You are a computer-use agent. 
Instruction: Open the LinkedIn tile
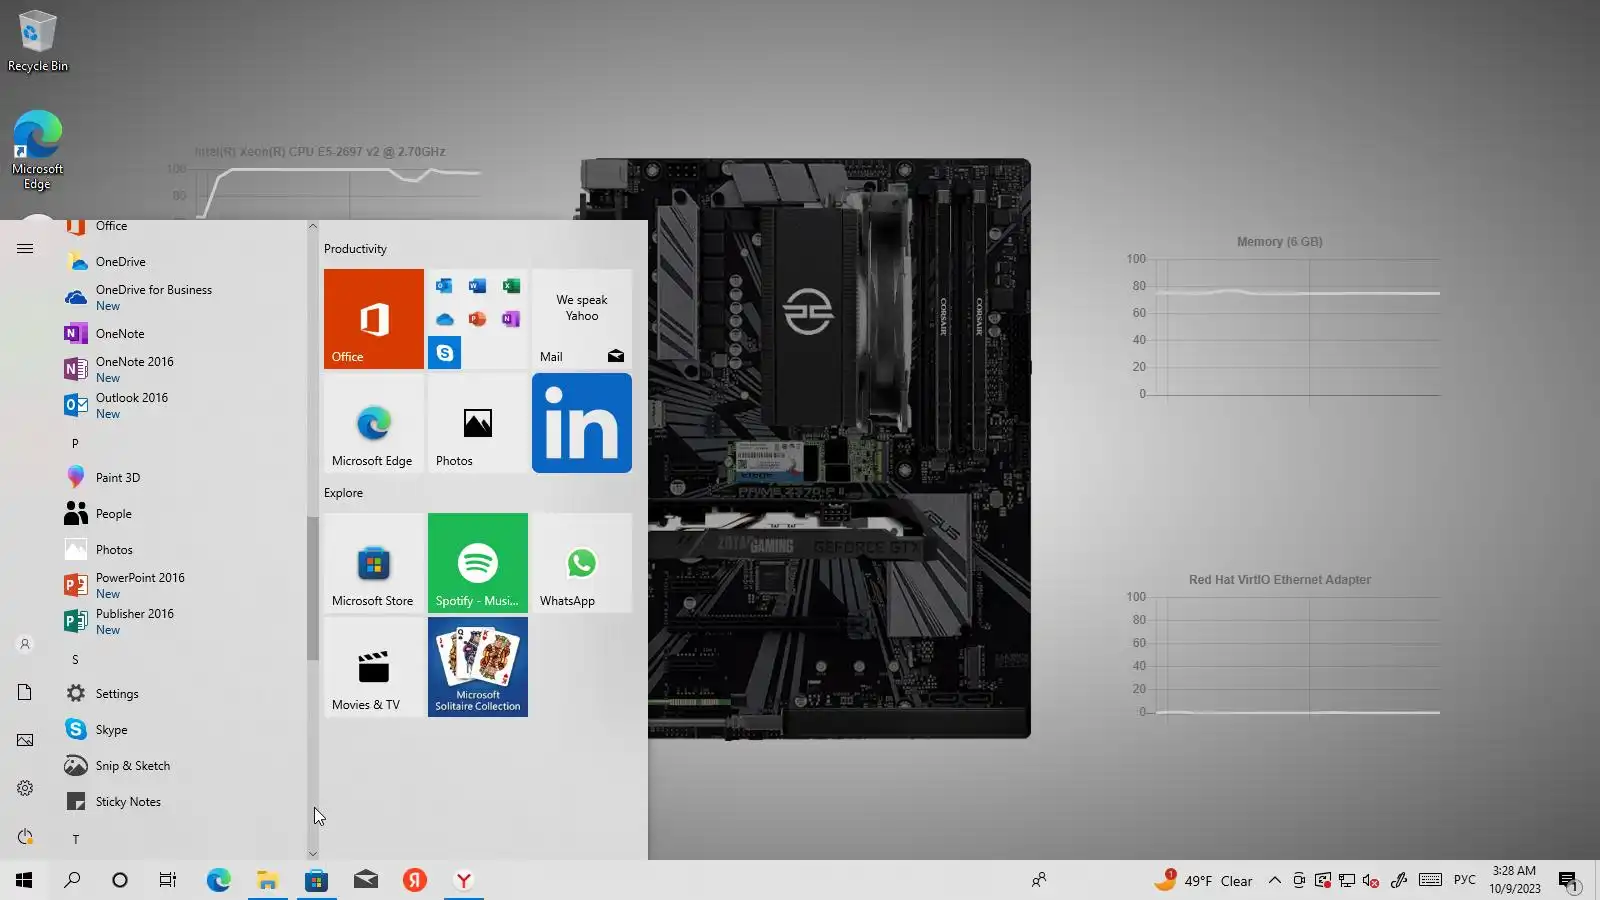(582, 423)
